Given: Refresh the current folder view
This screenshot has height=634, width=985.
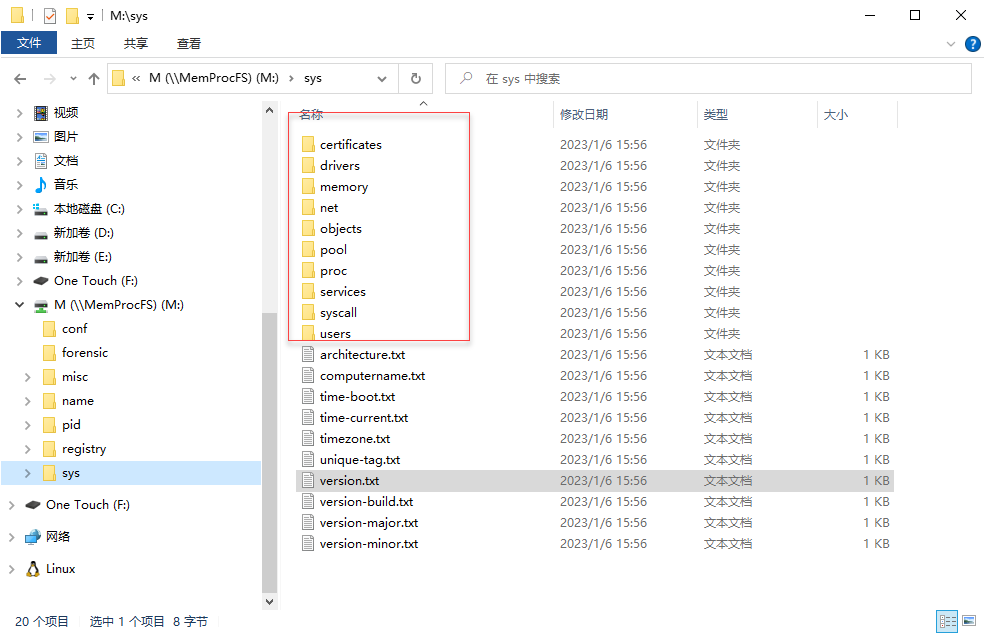Looking at the screenshot, I should (415, 79).
